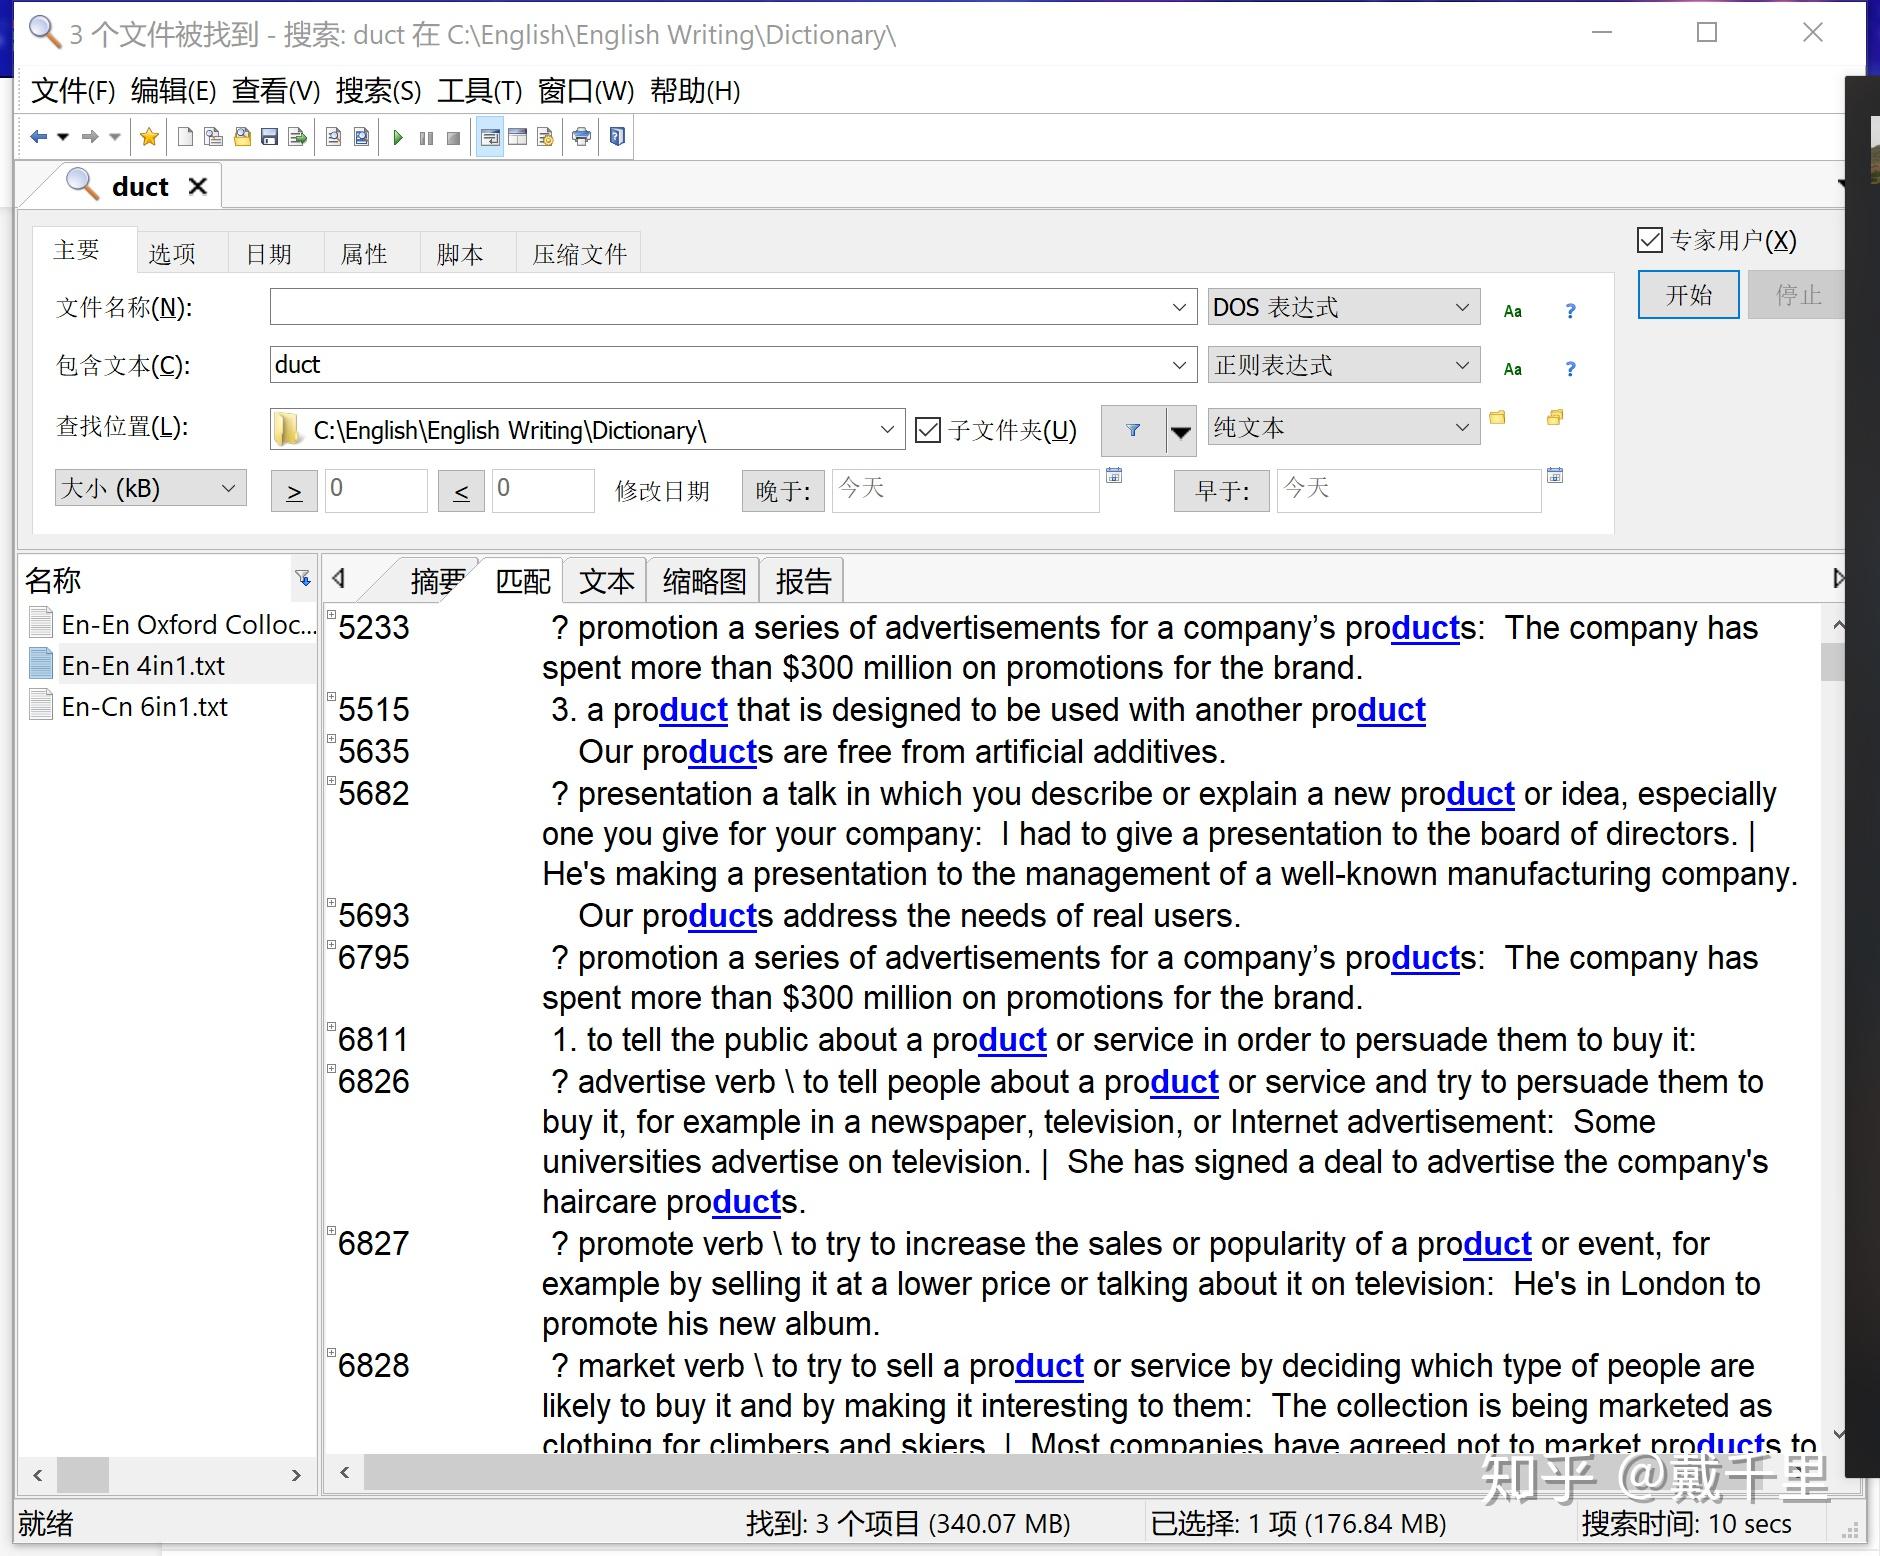Expand the result line 5233 entry
This screenshot has height=1556, width=1880.
click(331, 615)
